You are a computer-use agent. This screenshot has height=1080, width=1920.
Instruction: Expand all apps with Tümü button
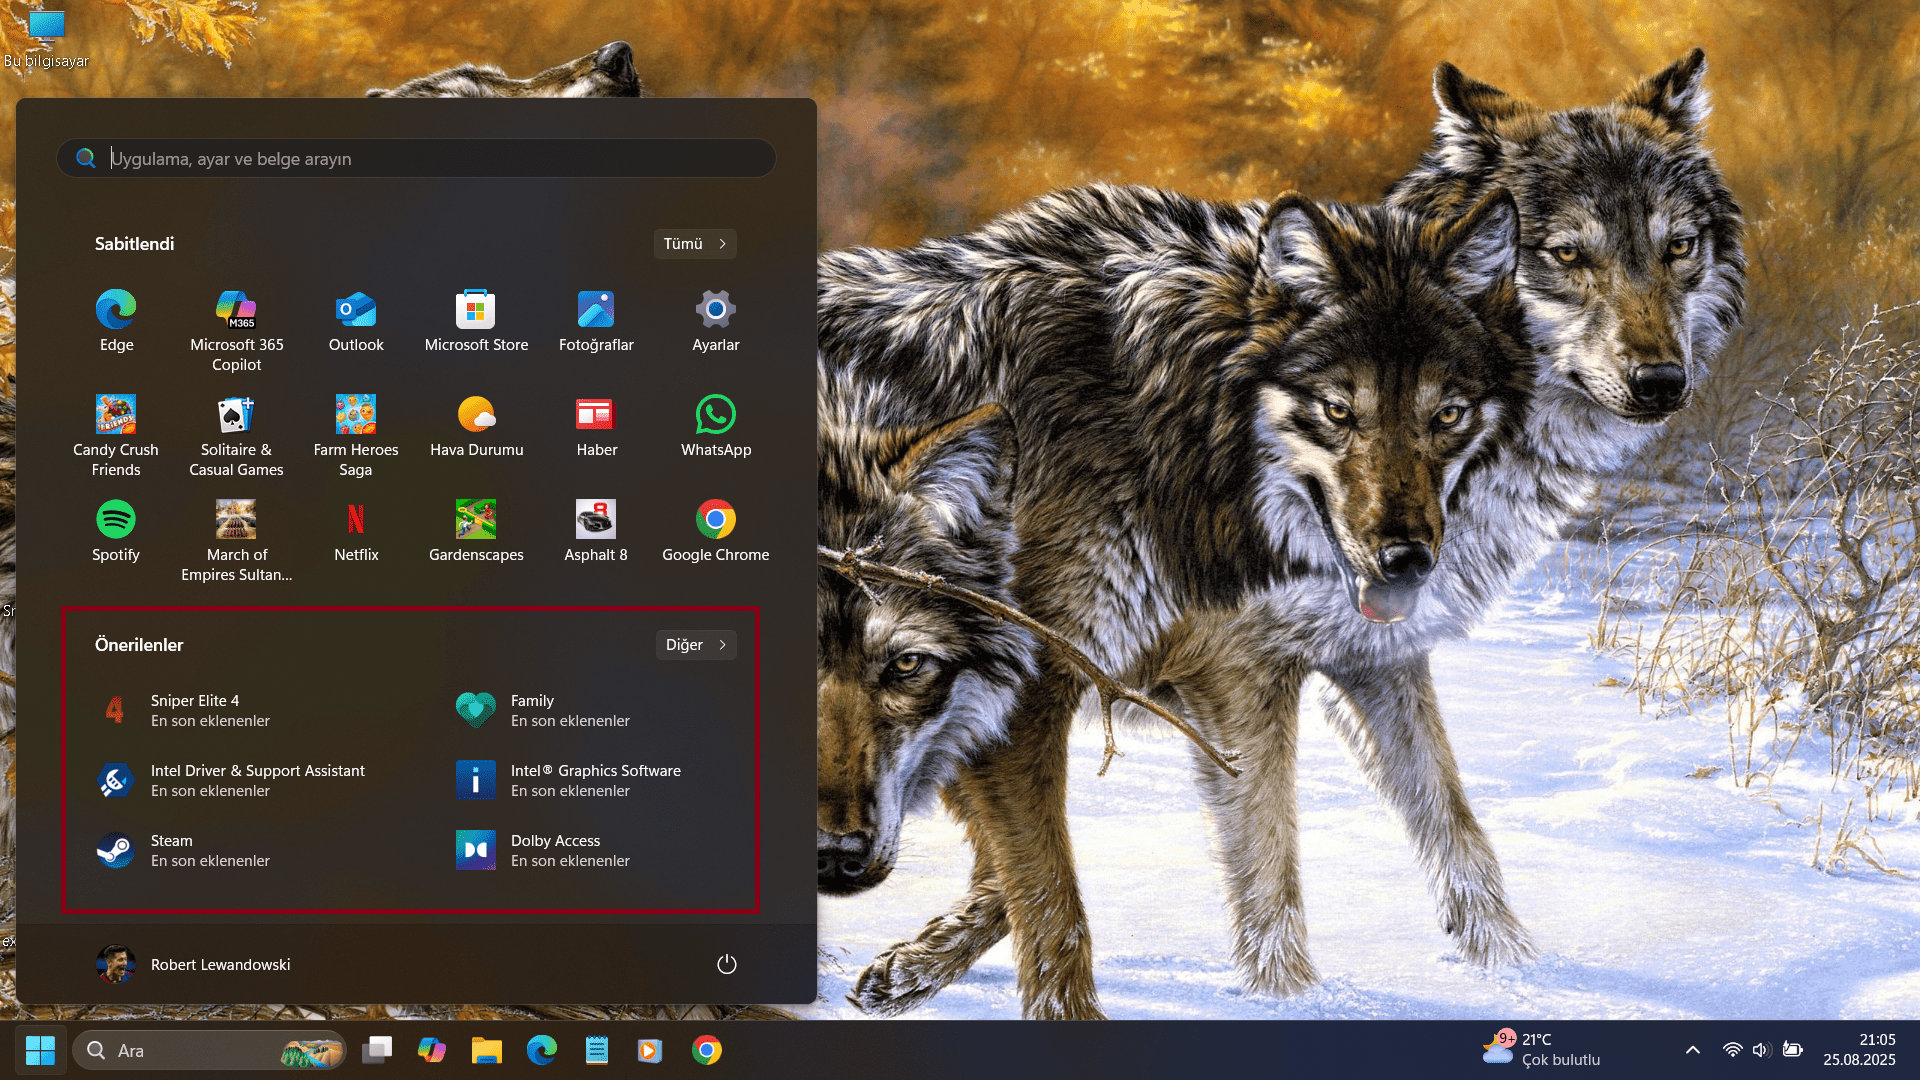(695, 244)
